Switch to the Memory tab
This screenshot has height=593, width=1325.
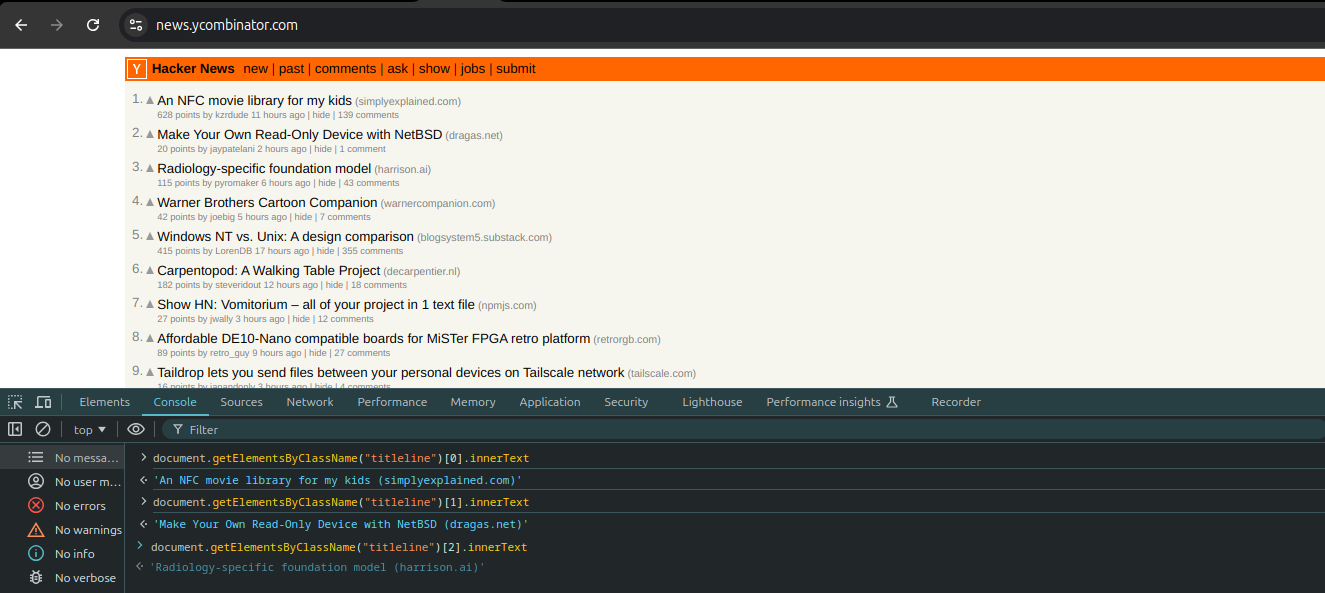473,402
